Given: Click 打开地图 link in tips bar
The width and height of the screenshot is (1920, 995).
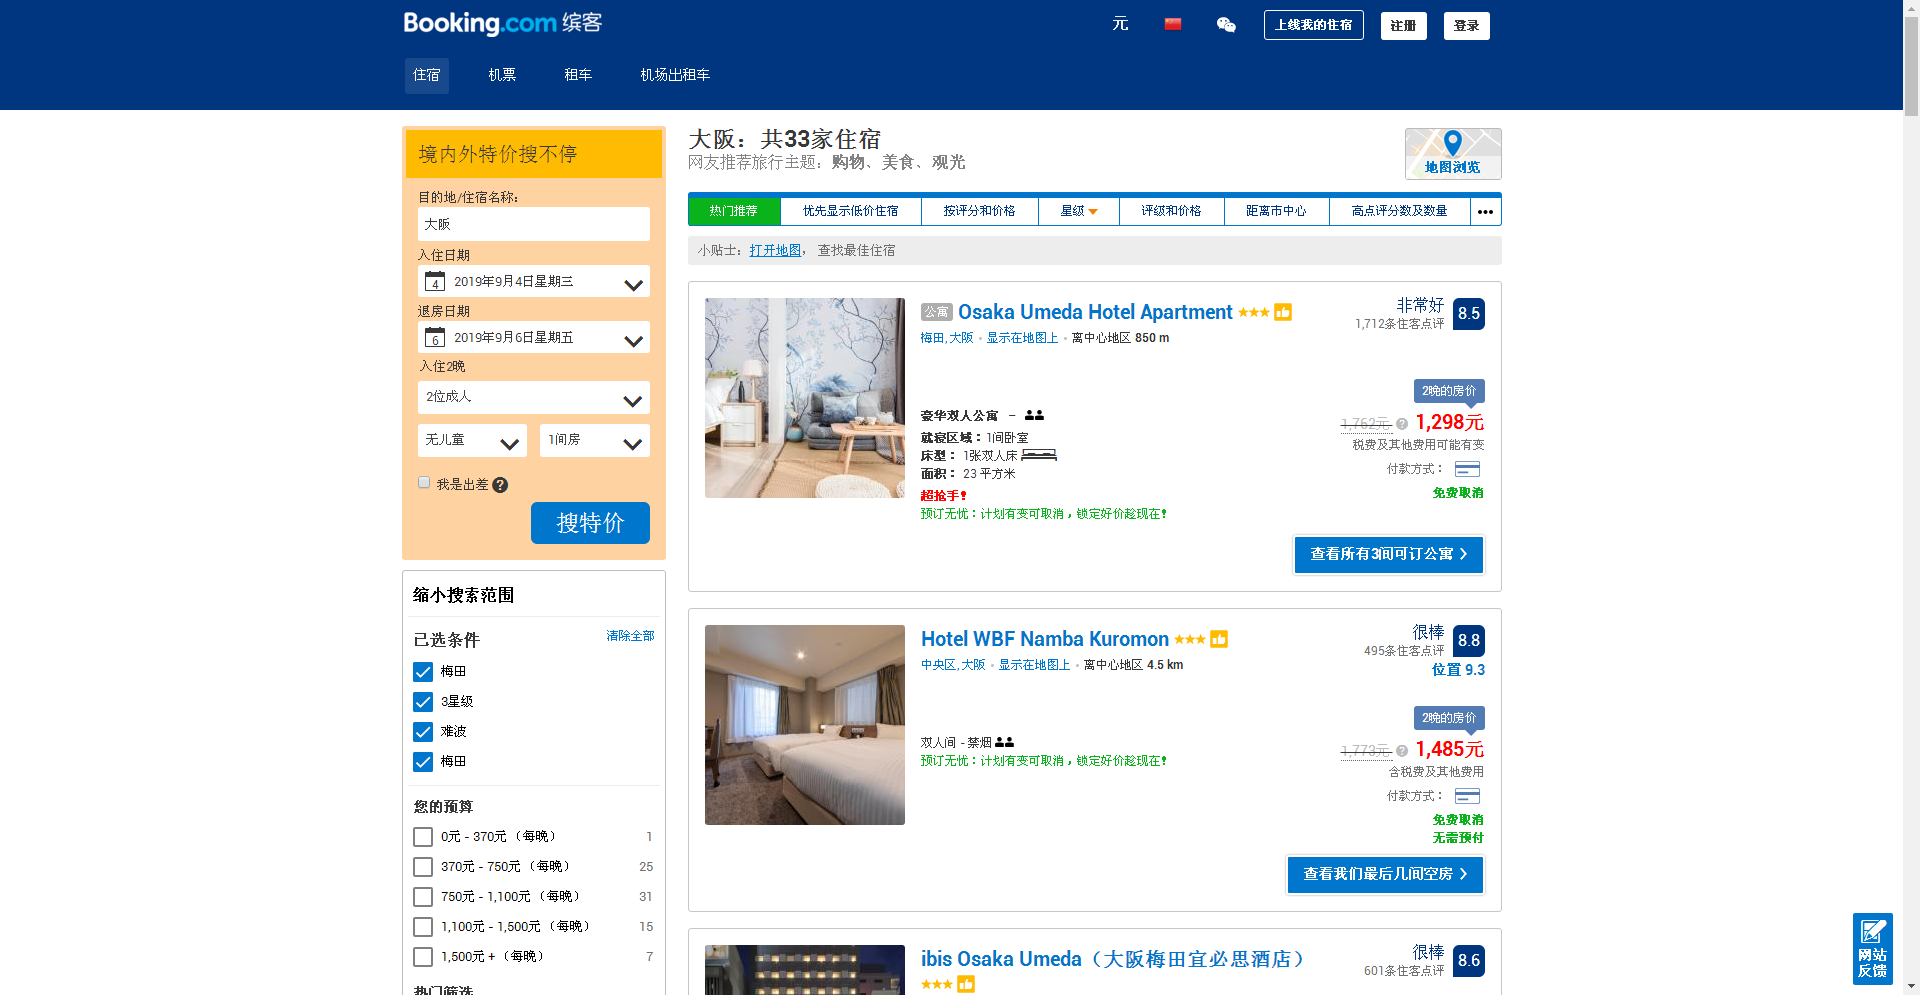Looking at the screenshot, I should (x=775, y=251).
